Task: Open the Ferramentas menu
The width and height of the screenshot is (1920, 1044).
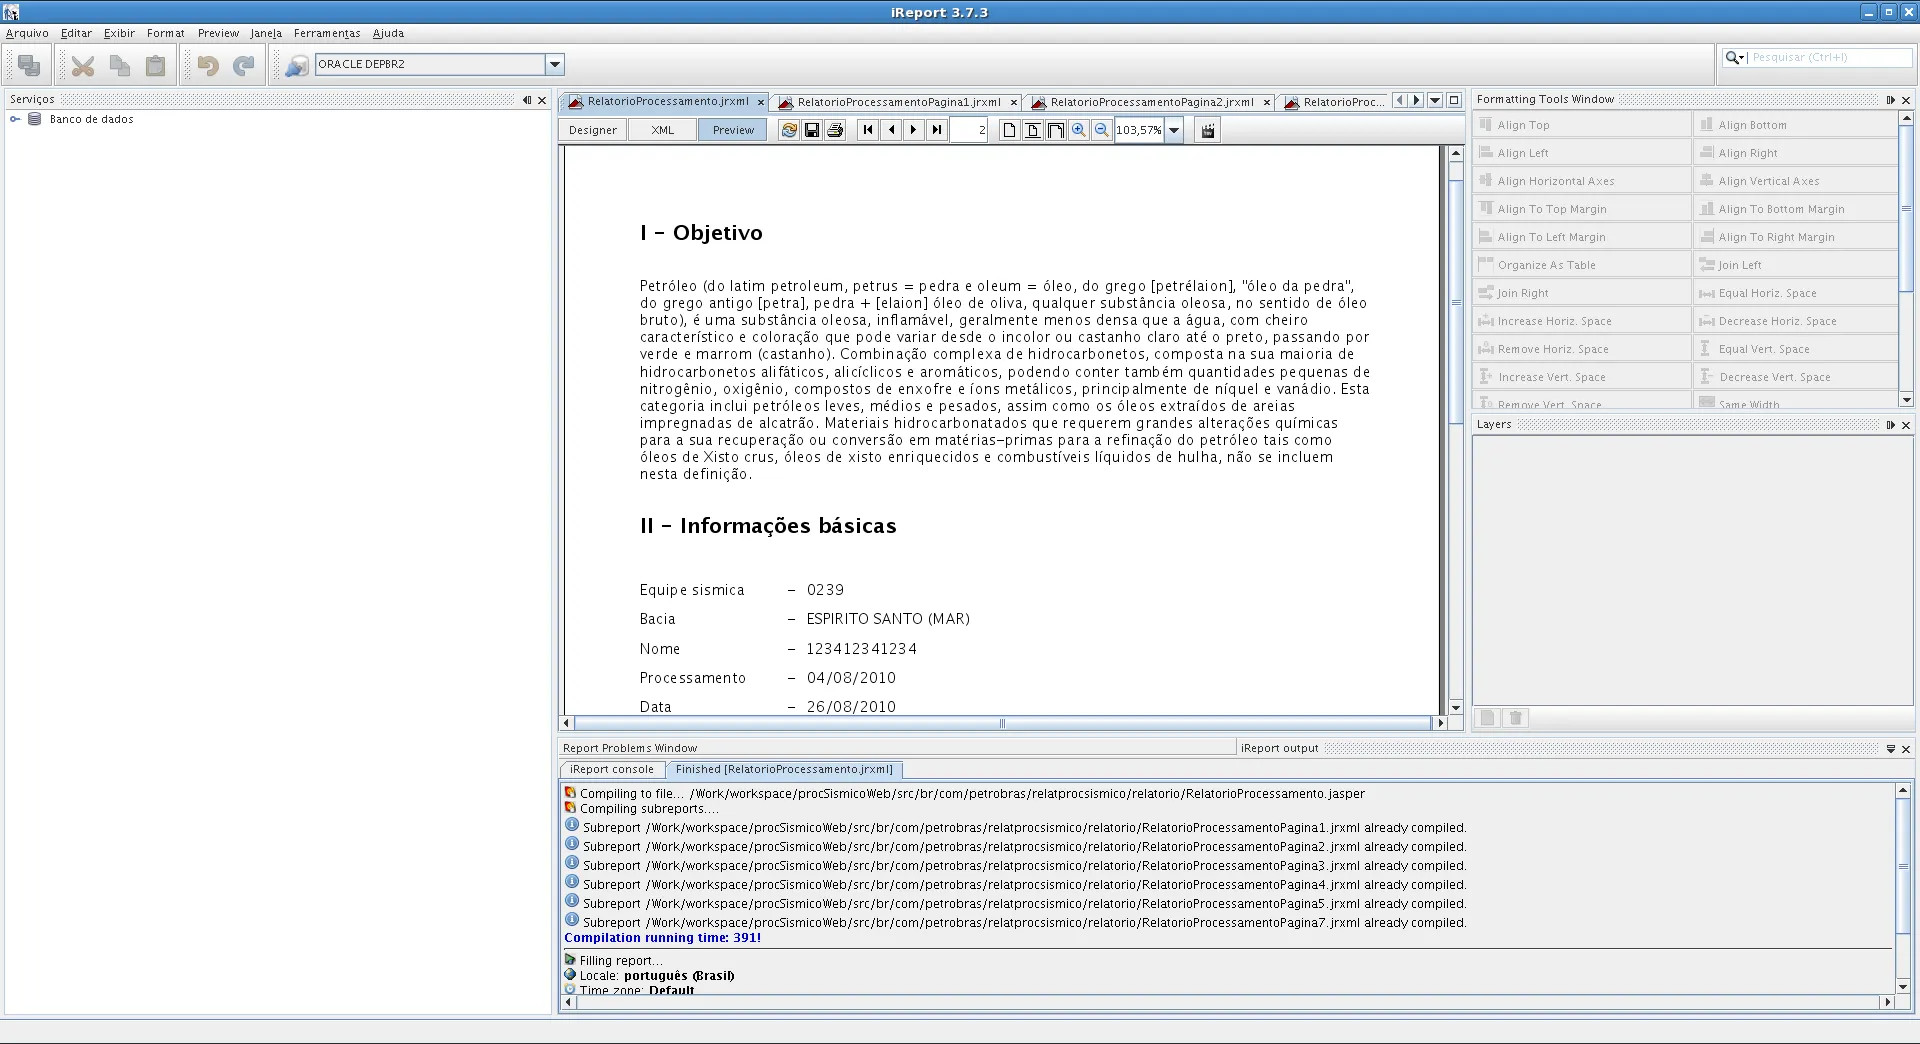Action: click(327, 33)
